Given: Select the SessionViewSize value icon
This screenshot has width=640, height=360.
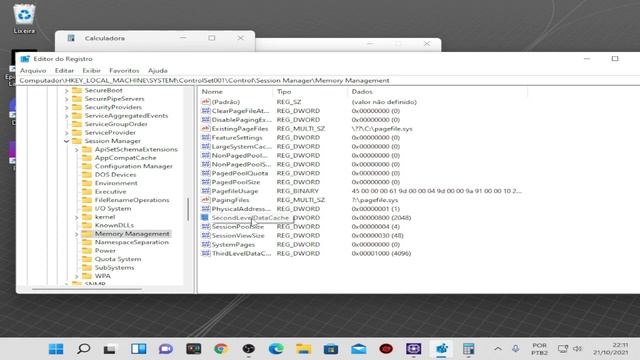Looking at the screenshot, I should pyautogui.click(x=206, y=236).
